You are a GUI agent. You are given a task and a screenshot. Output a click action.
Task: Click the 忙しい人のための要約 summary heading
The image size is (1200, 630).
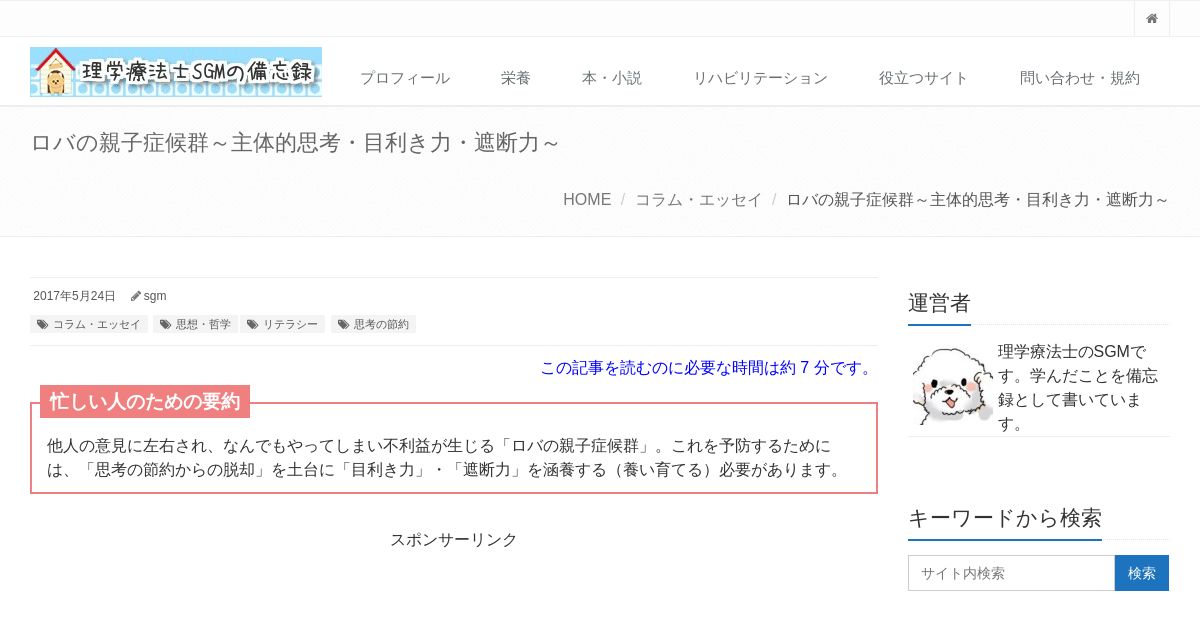pyautogui.click(x=145, y=401)
